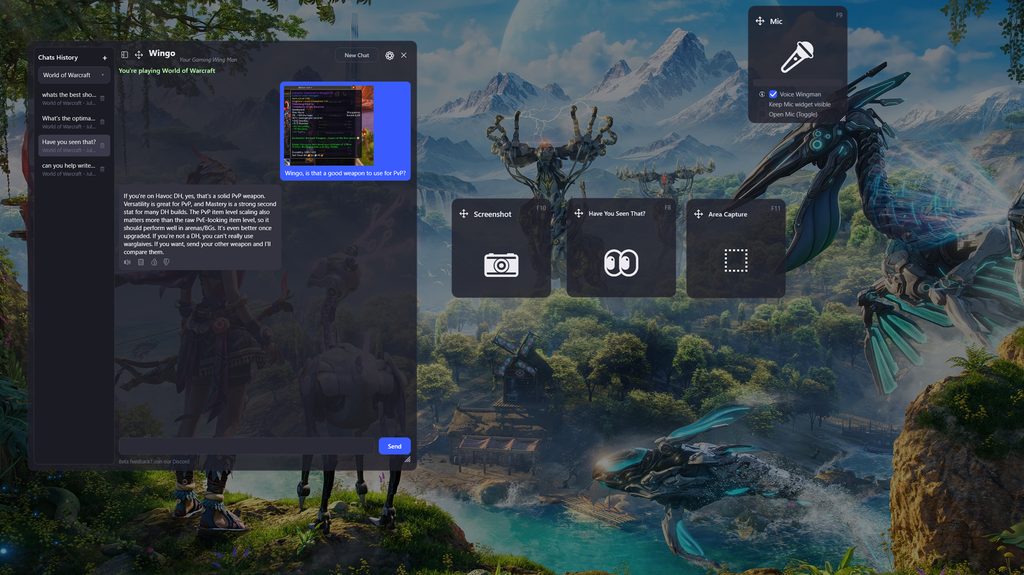Click thumbs down on the response
Viewport: 1024px width, 575px height.
click(167, 262)
